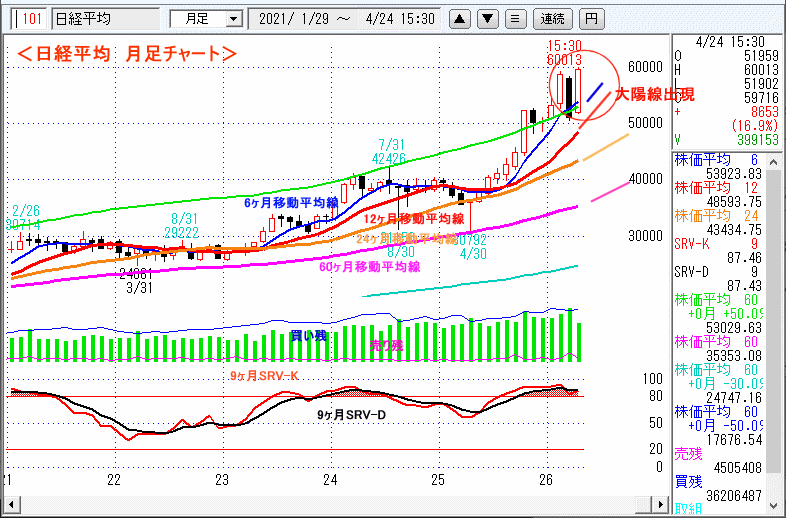This screenshot has height=518, width=786.
Task: Click the 40000 price axis label
Action: pos(645,179)
